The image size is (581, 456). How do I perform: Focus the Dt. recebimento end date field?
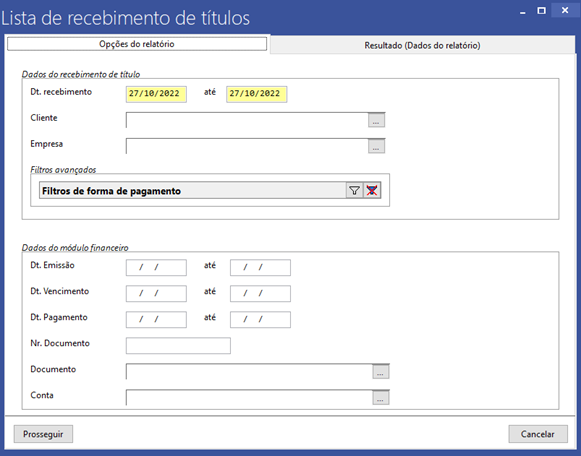tap(256, 94)
